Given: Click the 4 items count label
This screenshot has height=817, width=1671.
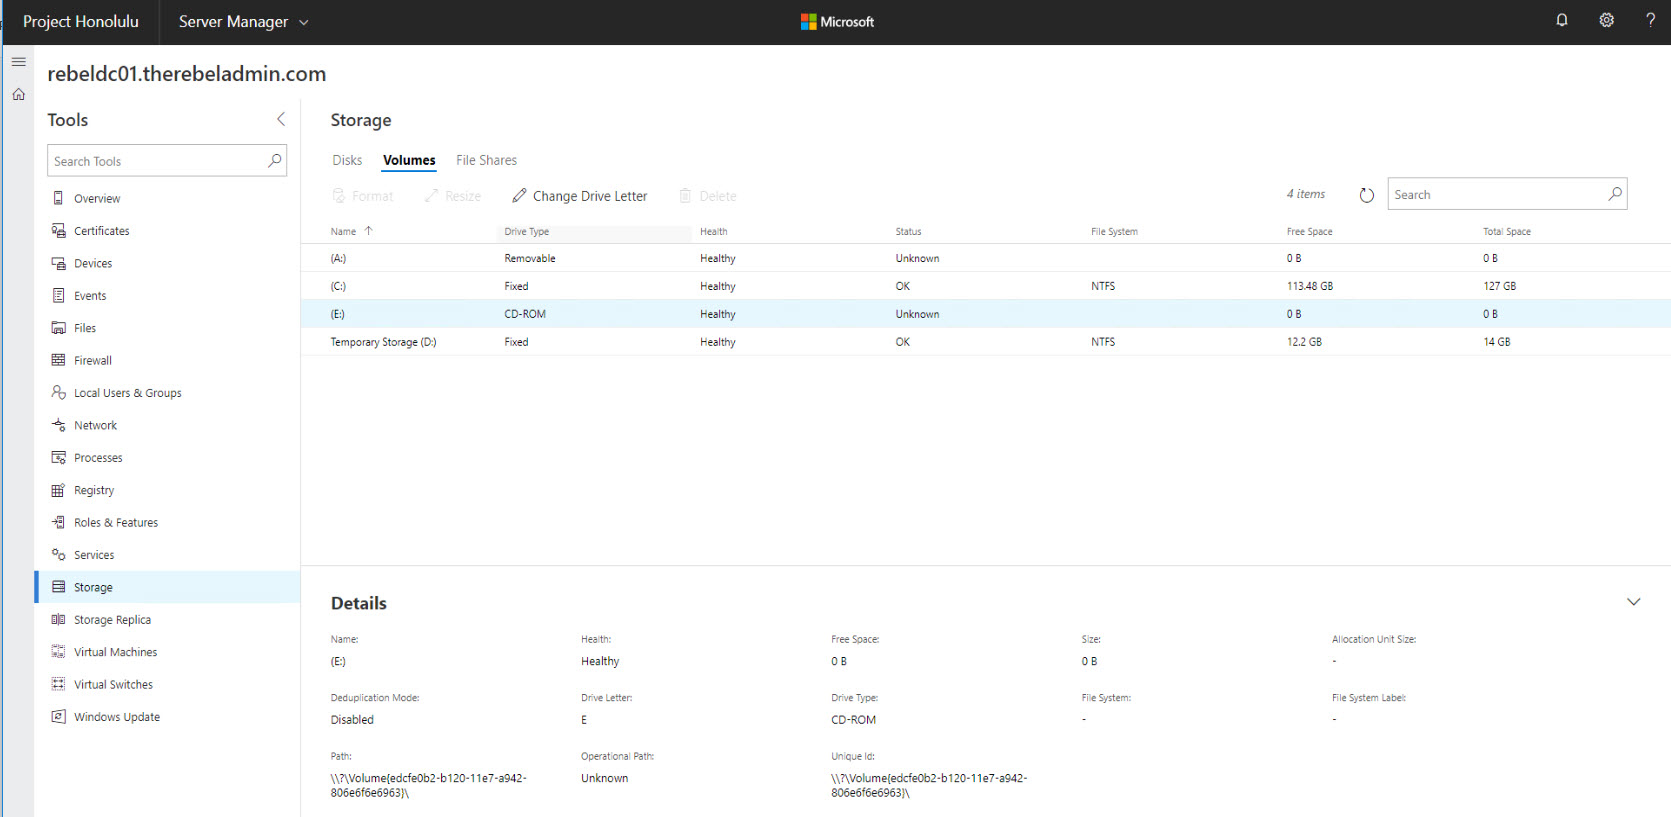Looking at the screenshot, I should click(1306, 194).
